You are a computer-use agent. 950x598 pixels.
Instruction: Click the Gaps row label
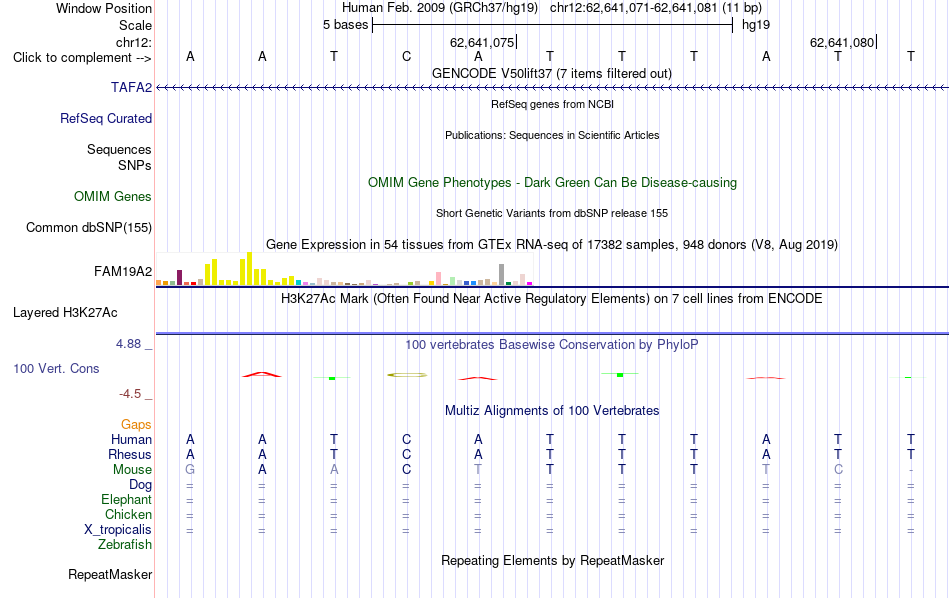136,425
